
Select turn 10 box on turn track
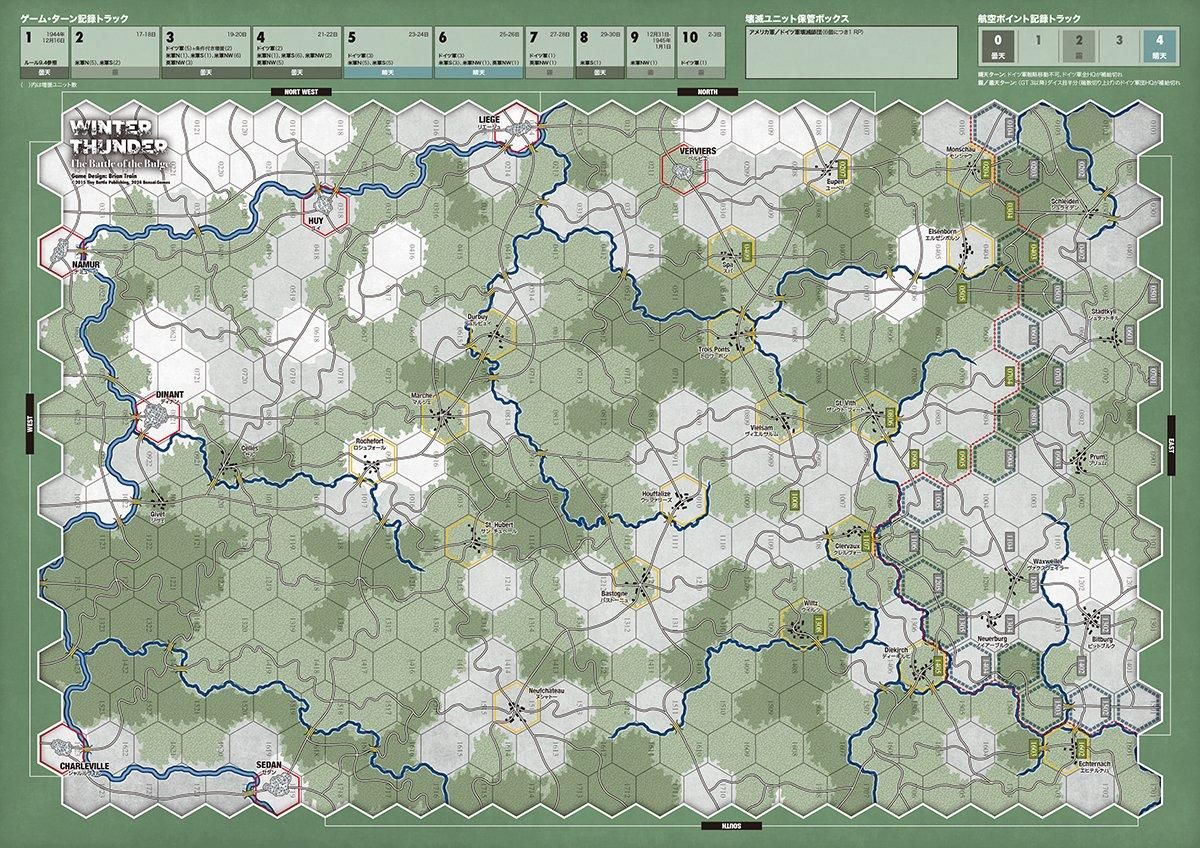(x=701, y=53)
